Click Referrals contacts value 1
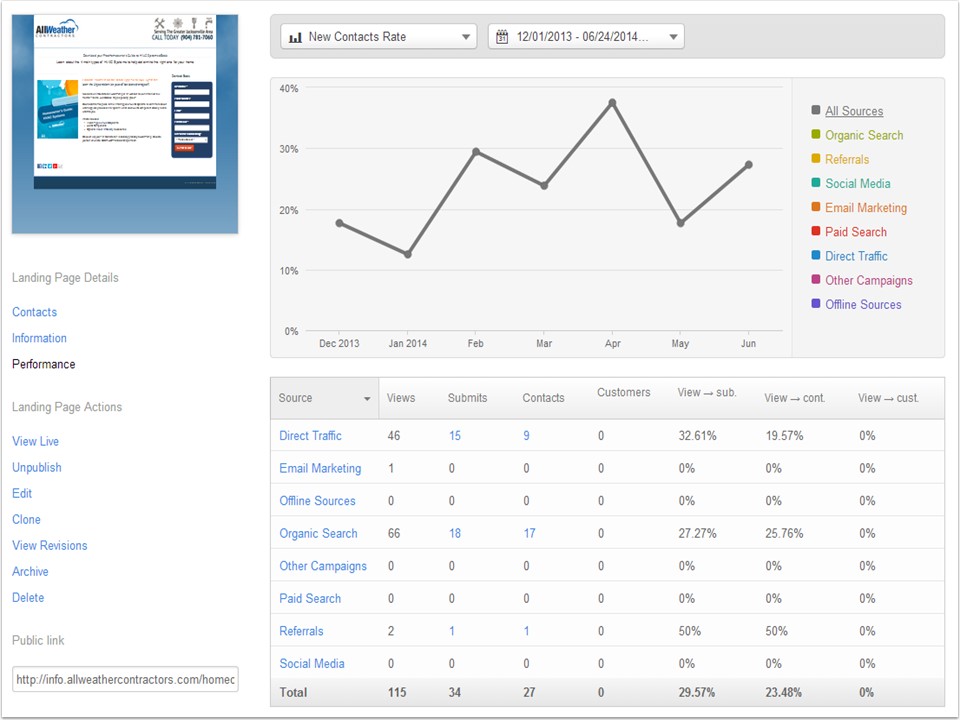The width and height of the screenshot is (960, 720). 527,631
